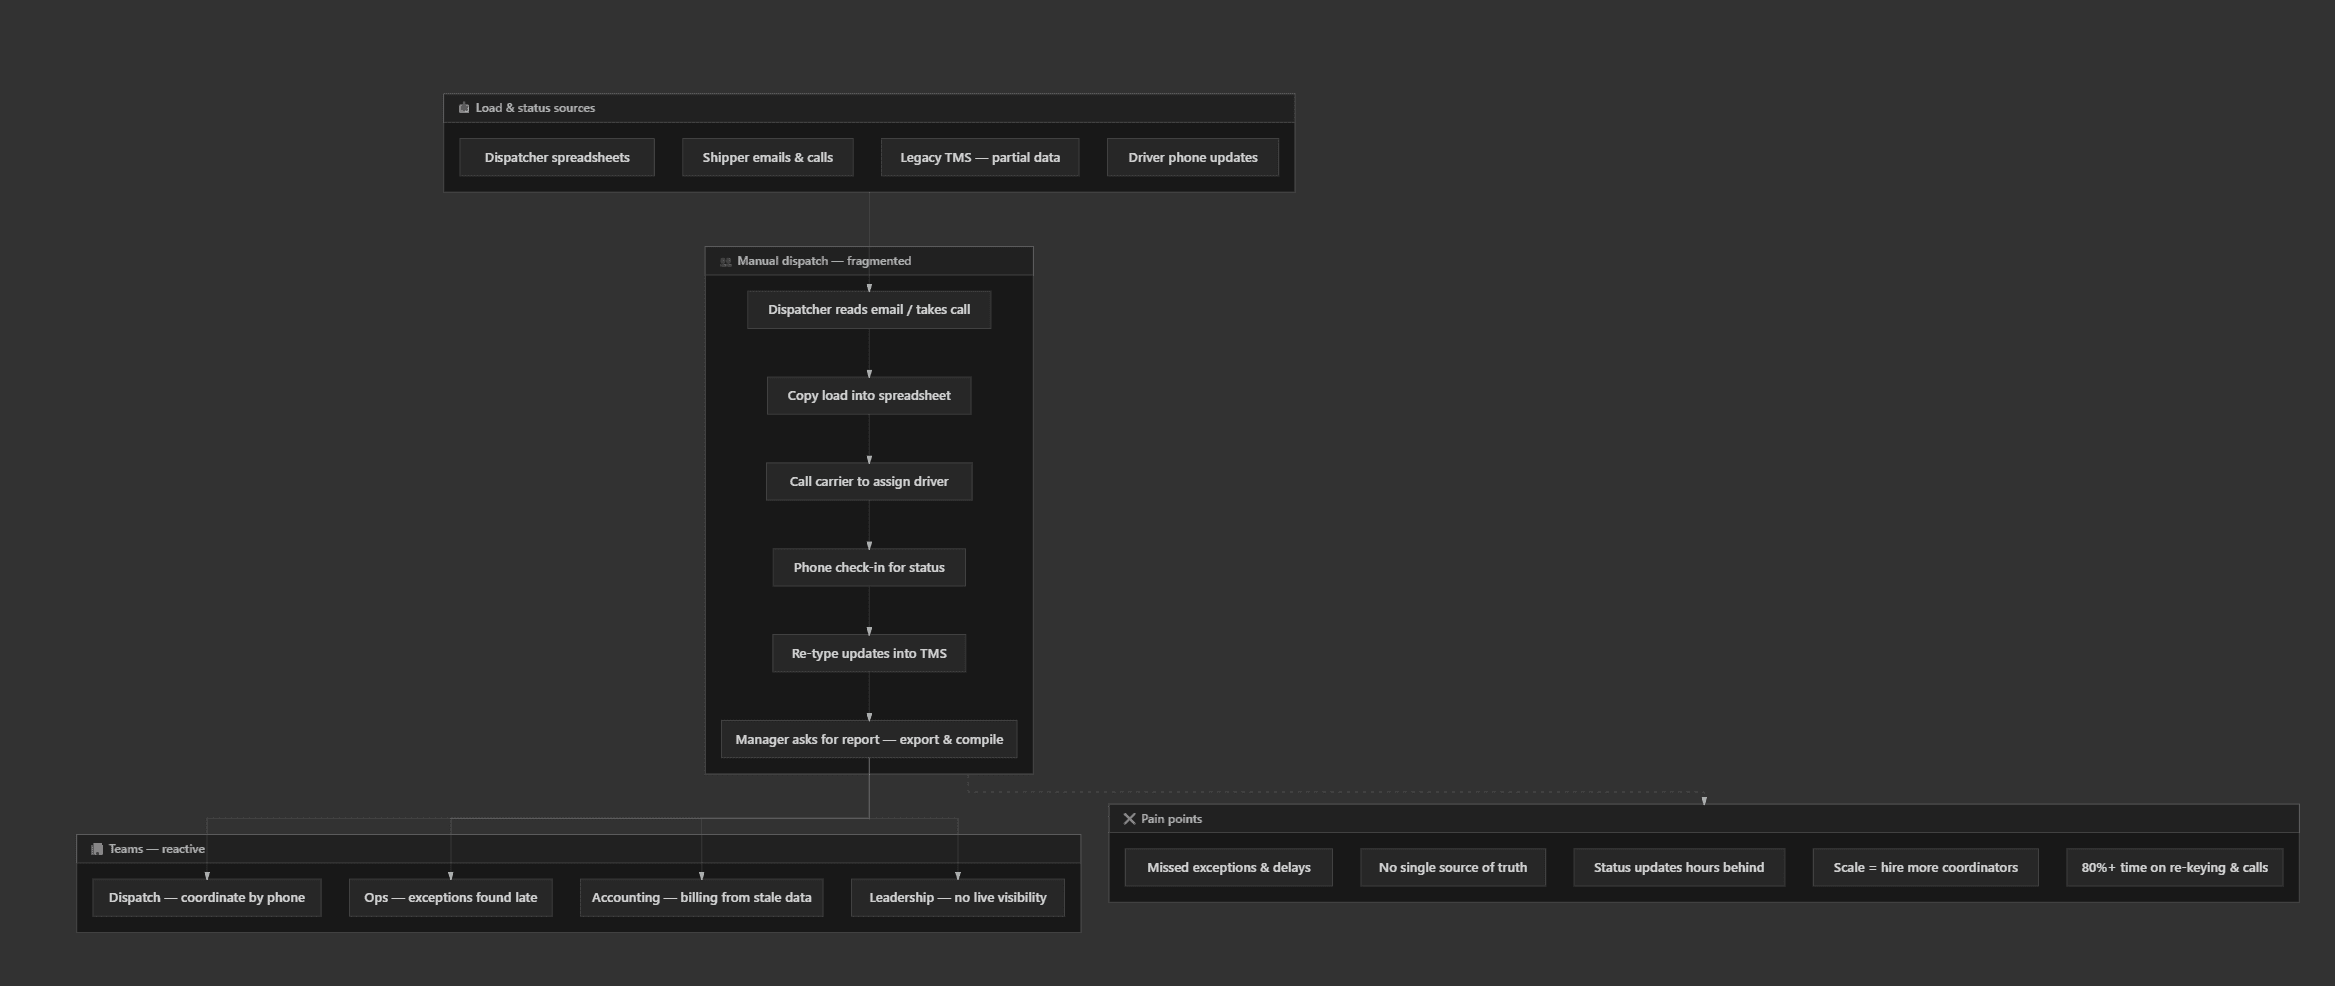
Task: Click Manager asks for report node
Action: tap(869, 740)
